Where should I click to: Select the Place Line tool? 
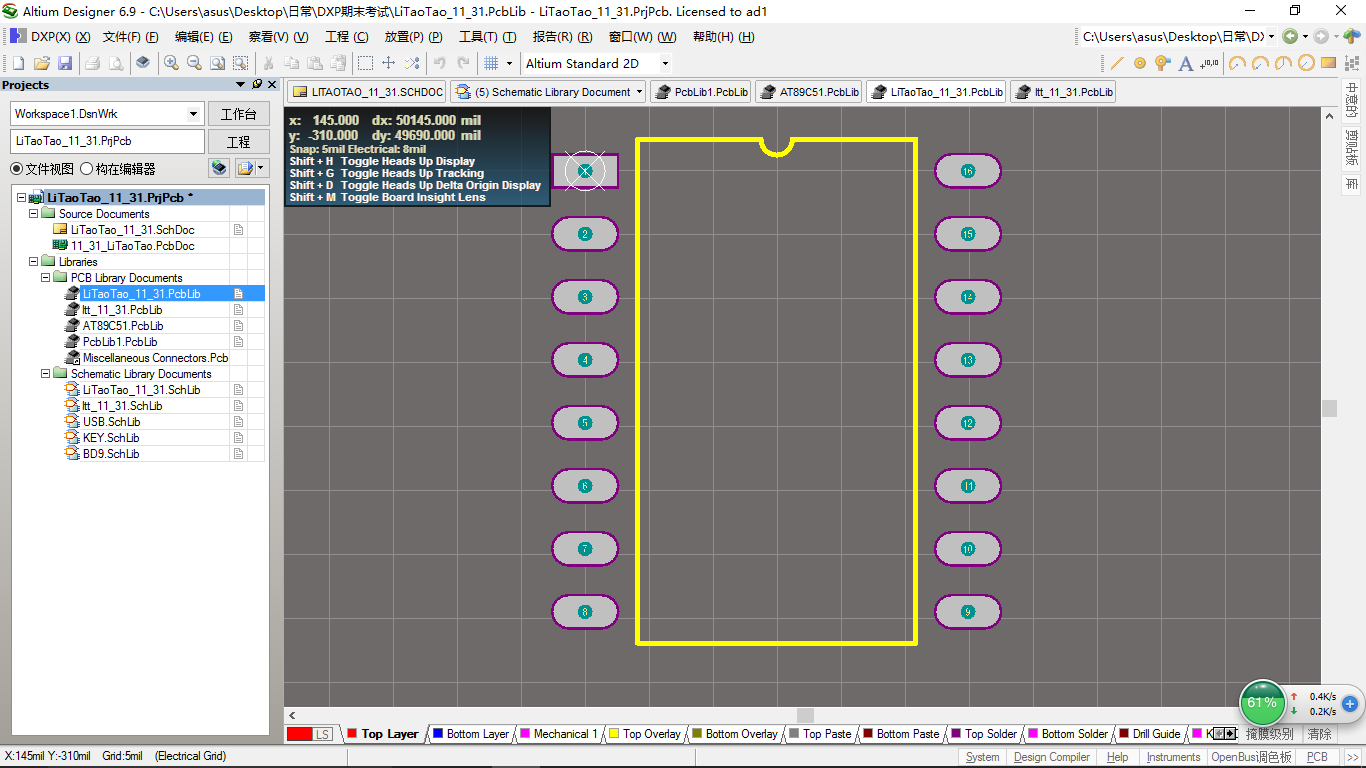click(1117, 63)
